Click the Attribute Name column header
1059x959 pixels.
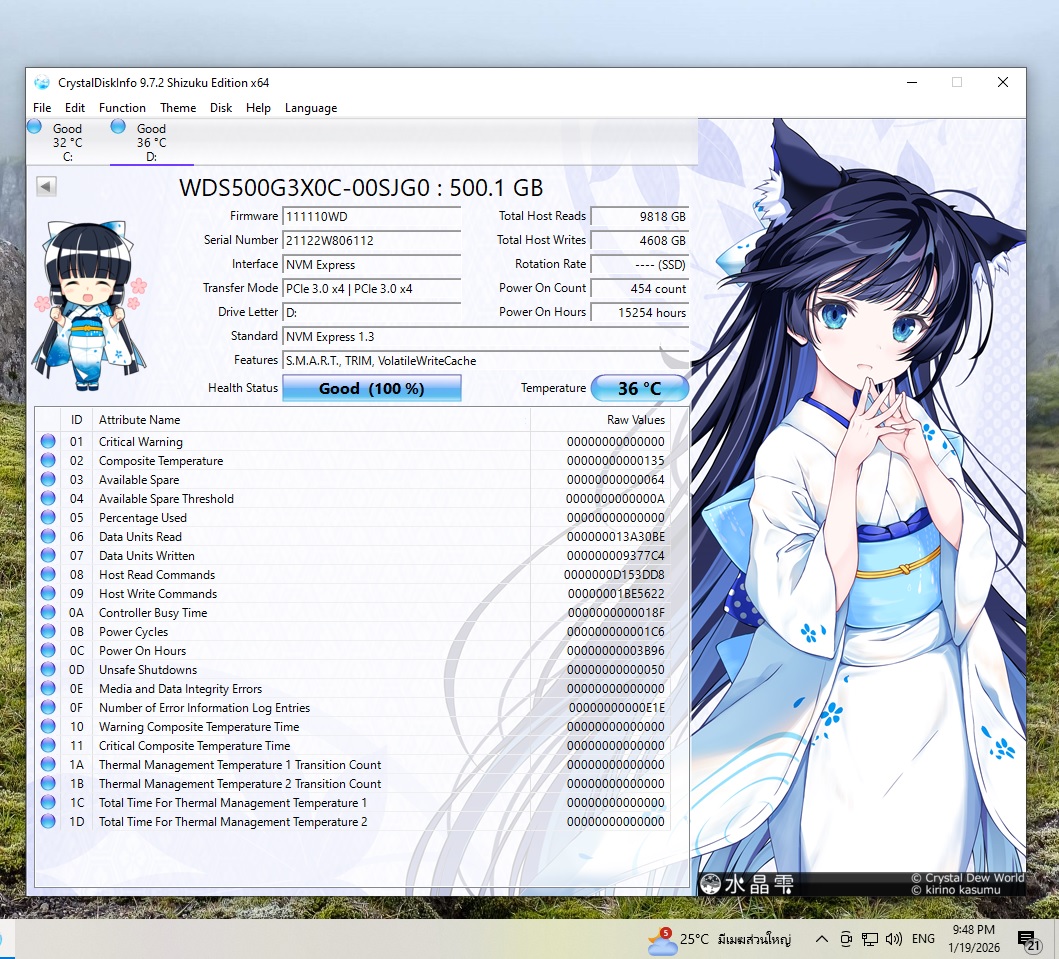[140, 420]
